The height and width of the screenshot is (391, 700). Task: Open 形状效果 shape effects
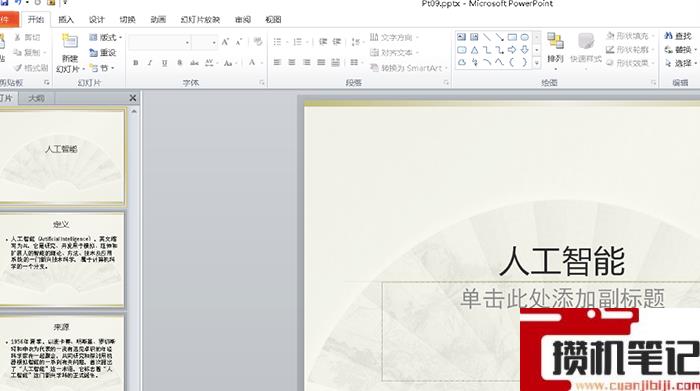(630, 63)
